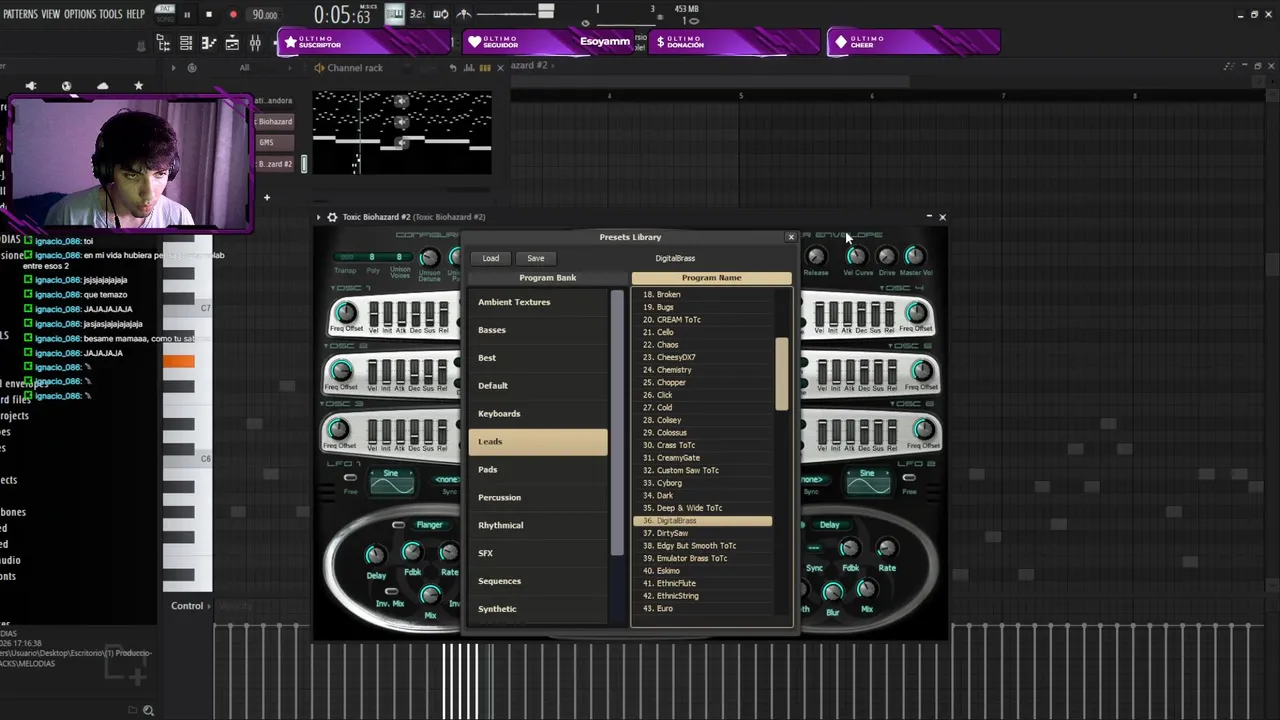
Task: Click the loop recording icon
Action: pyautogui.click(x=440, y=14)
